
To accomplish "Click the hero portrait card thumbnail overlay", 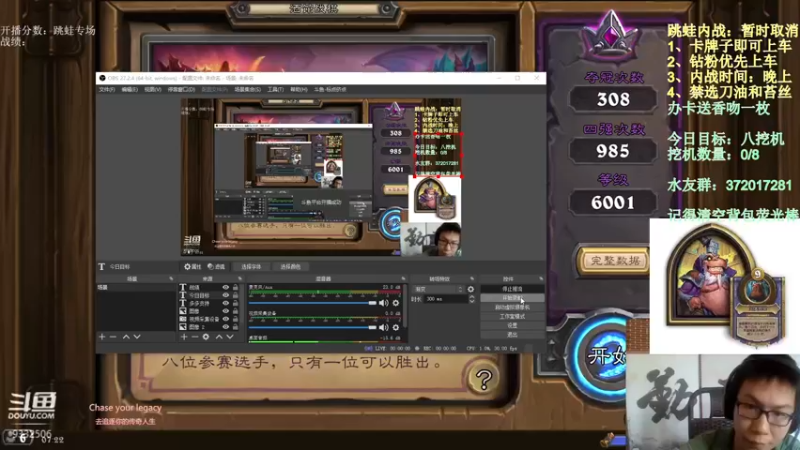I will point(724,286).
